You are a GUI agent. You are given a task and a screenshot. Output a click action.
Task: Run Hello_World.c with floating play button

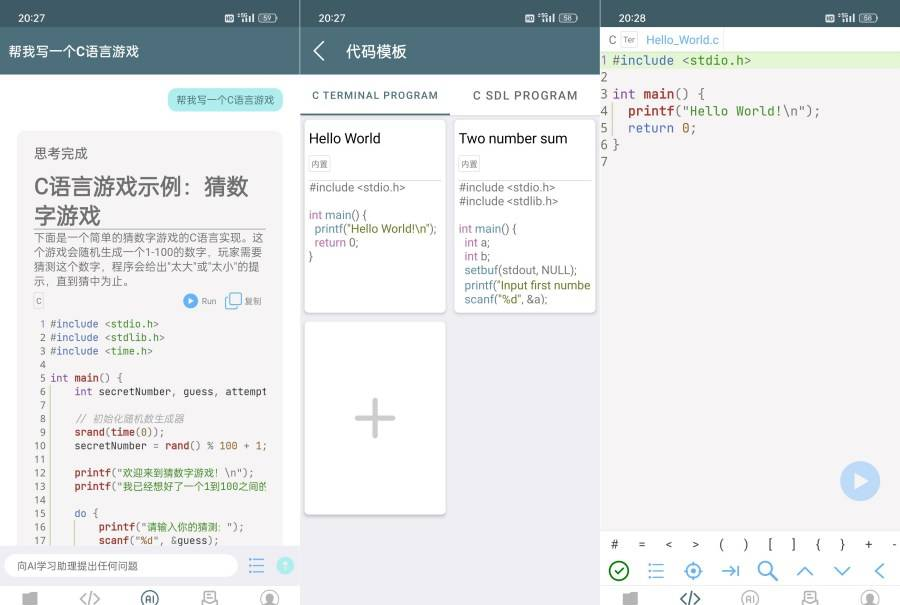click(860, 481)
